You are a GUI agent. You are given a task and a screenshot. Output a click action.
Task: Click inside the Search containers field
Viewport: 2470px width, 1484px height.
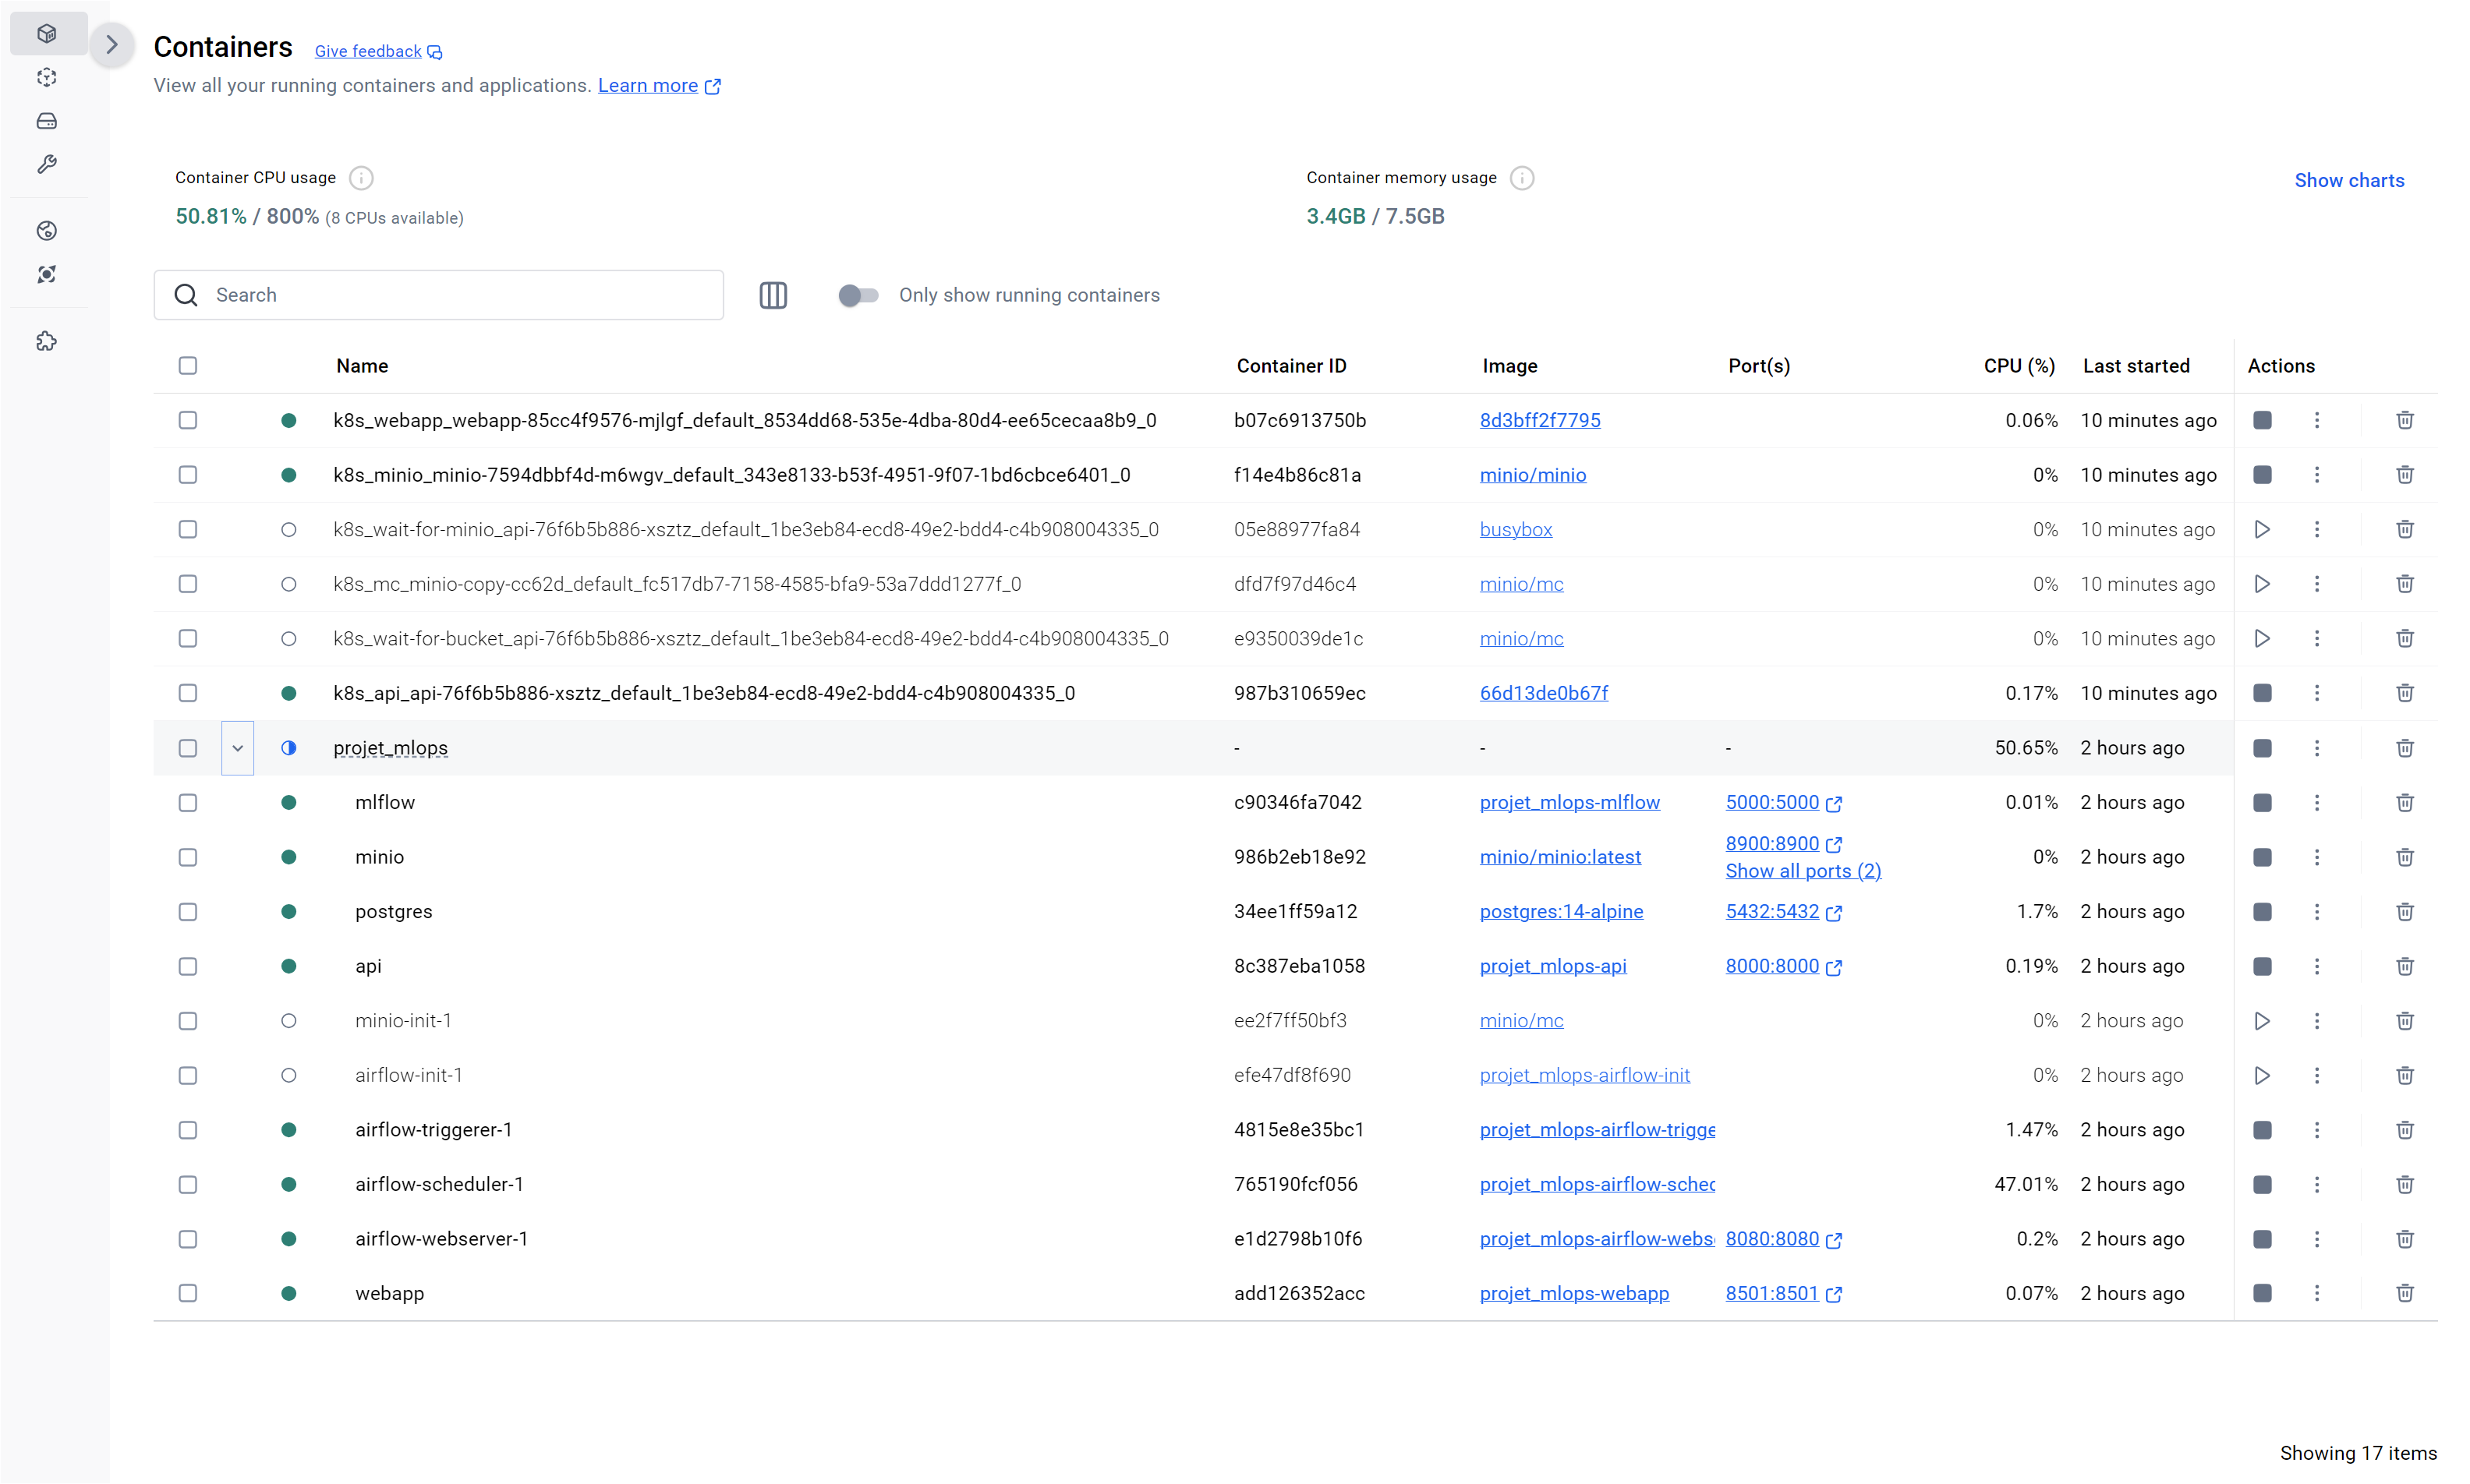coord(440,295)
